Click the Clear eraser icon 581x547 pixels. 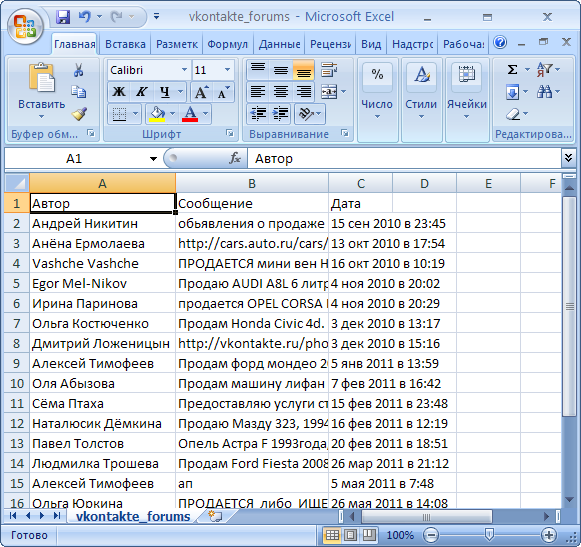click(x=513, y=114)
